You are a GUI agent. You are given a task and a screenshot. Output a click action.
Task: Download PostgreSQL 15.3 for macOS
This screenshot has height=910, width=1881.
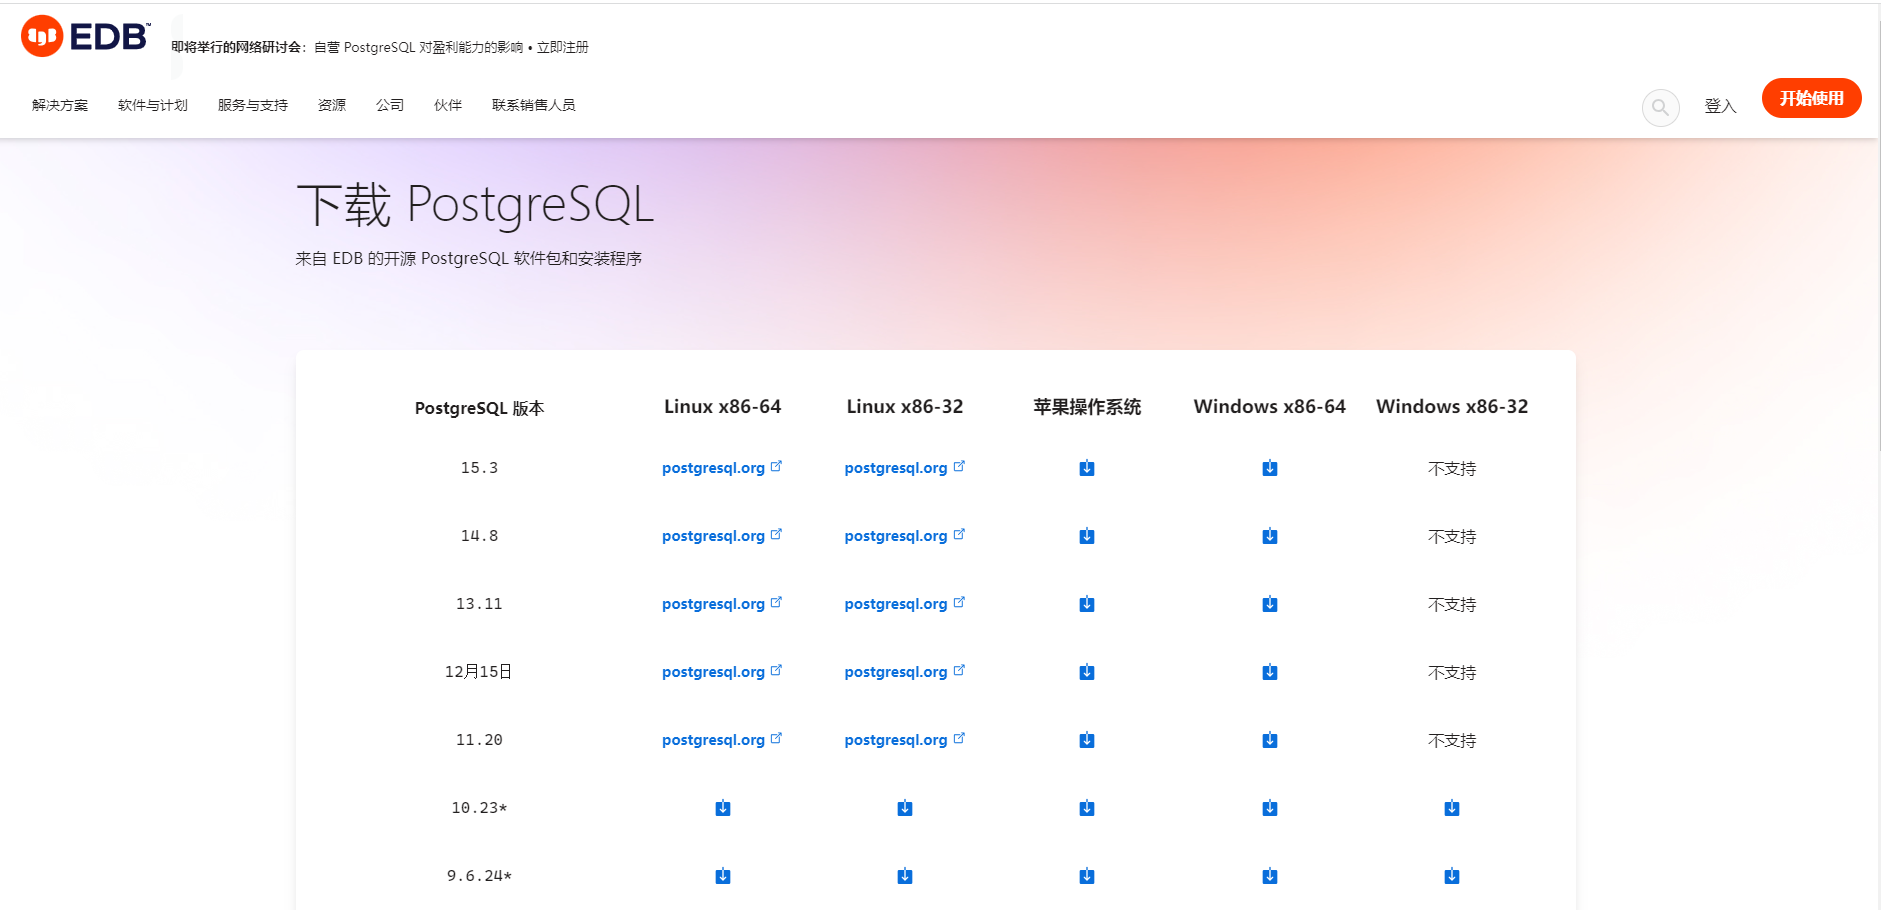[1087, 468]
